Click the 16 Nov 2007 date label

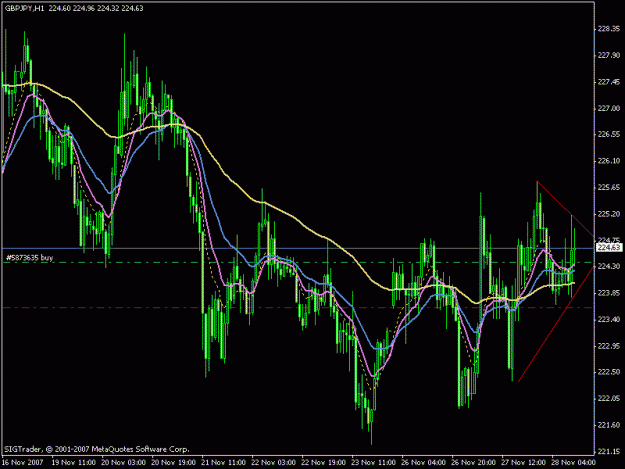(x=22, y=463)
